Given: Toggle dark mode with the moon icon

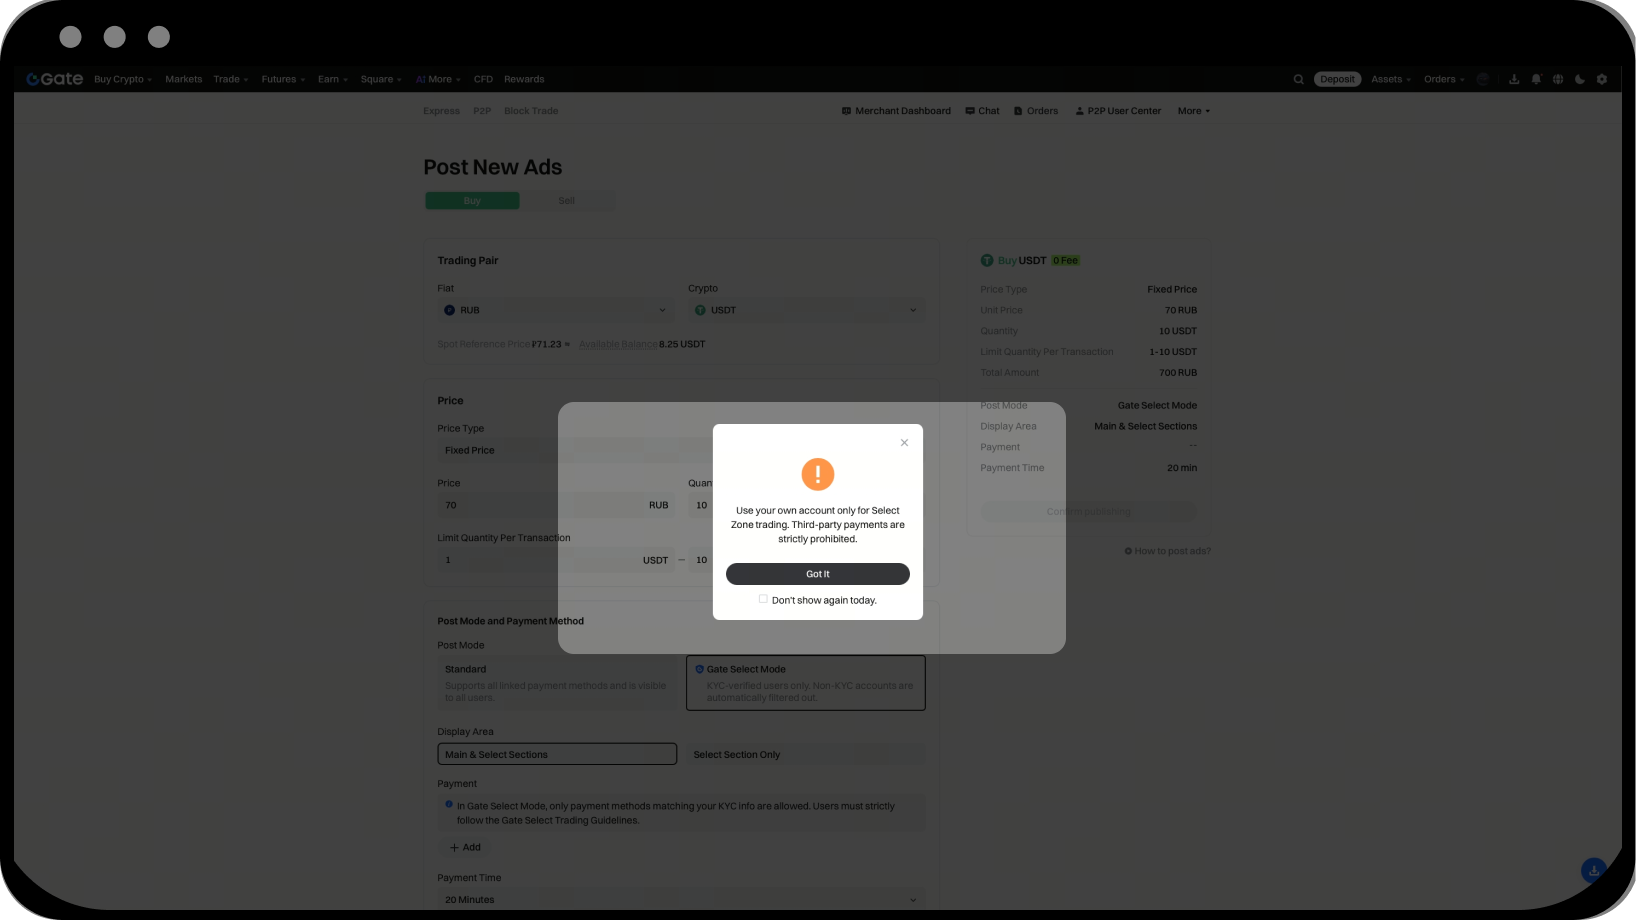Looking at the screenshot, I should pos(1580,79).
